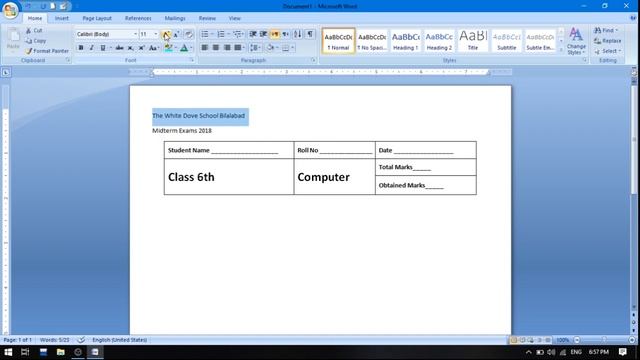
Task: Toggle Underline formatting
Action: tap(102, 48)
